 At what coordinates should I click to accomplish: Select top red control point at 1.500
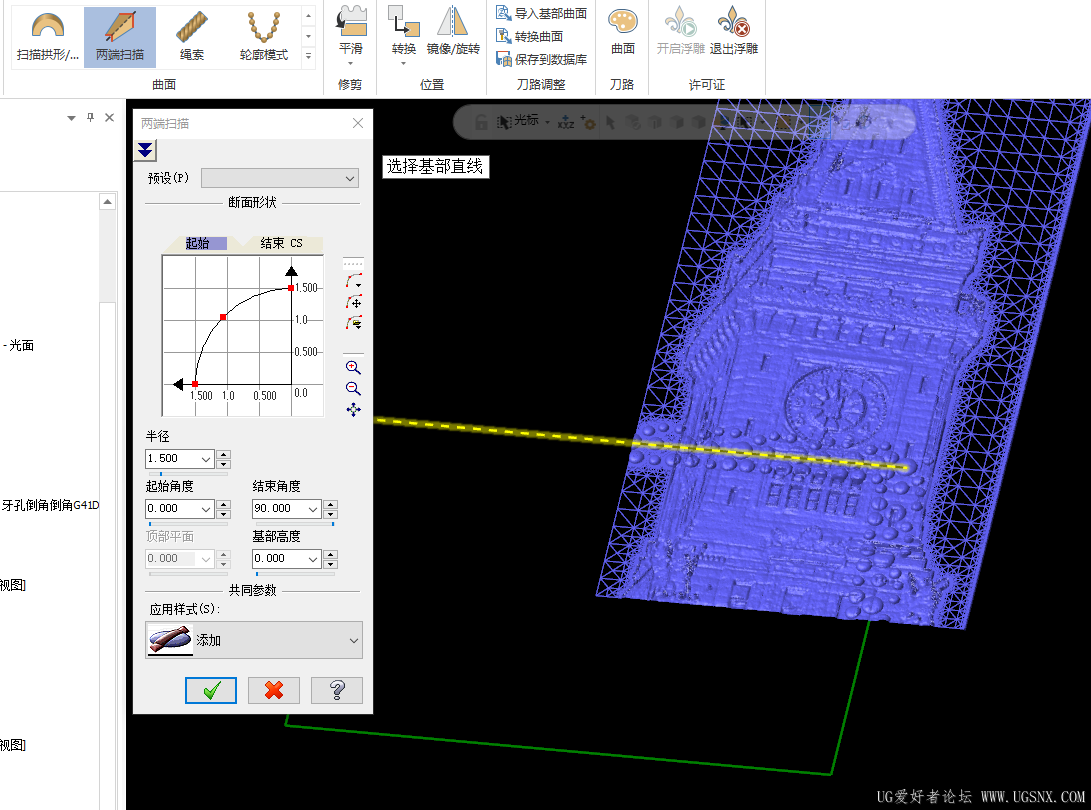pyautogui.click(x=291, y=287)
